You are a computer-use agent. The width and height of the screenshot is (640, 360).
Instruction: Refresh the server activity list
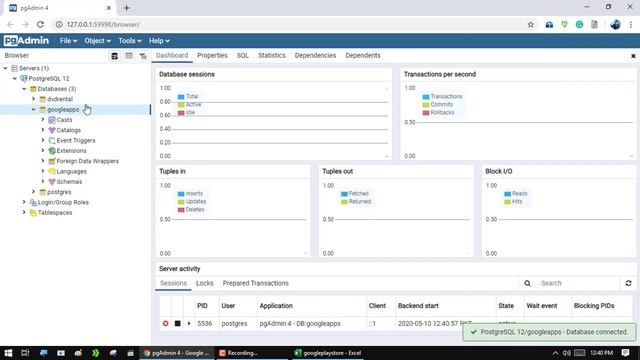(x=629, y=283)
